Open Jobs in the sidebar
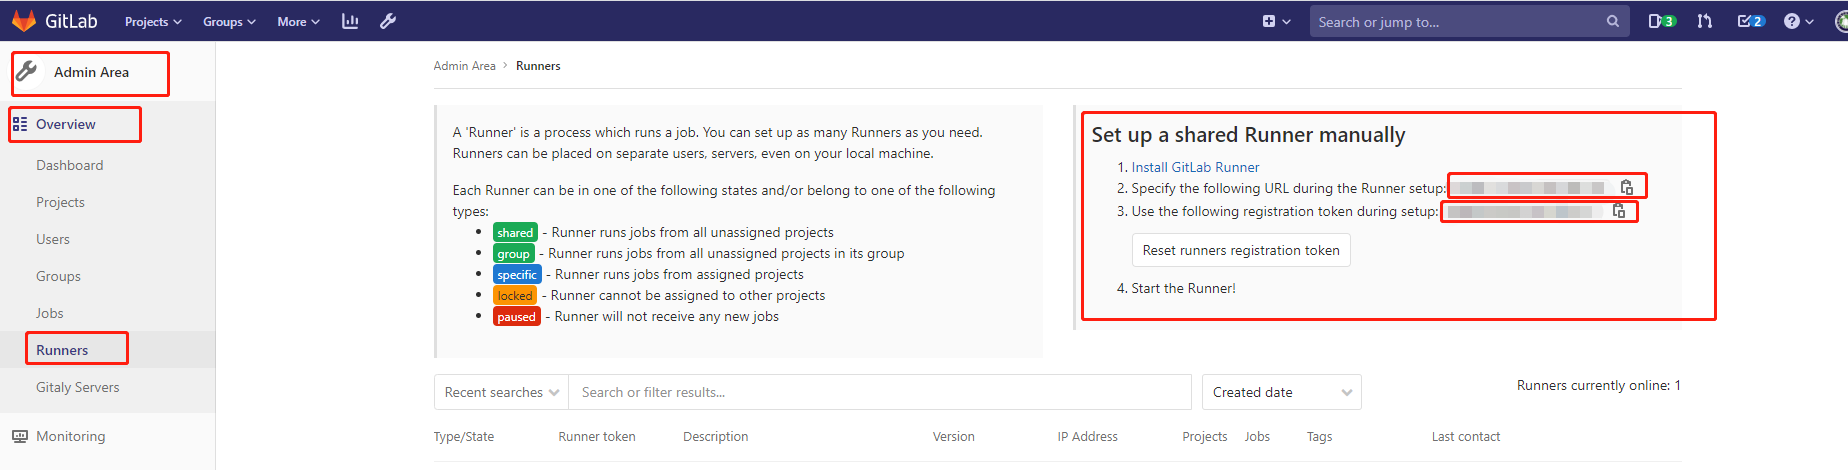 [x=50, y=313]
